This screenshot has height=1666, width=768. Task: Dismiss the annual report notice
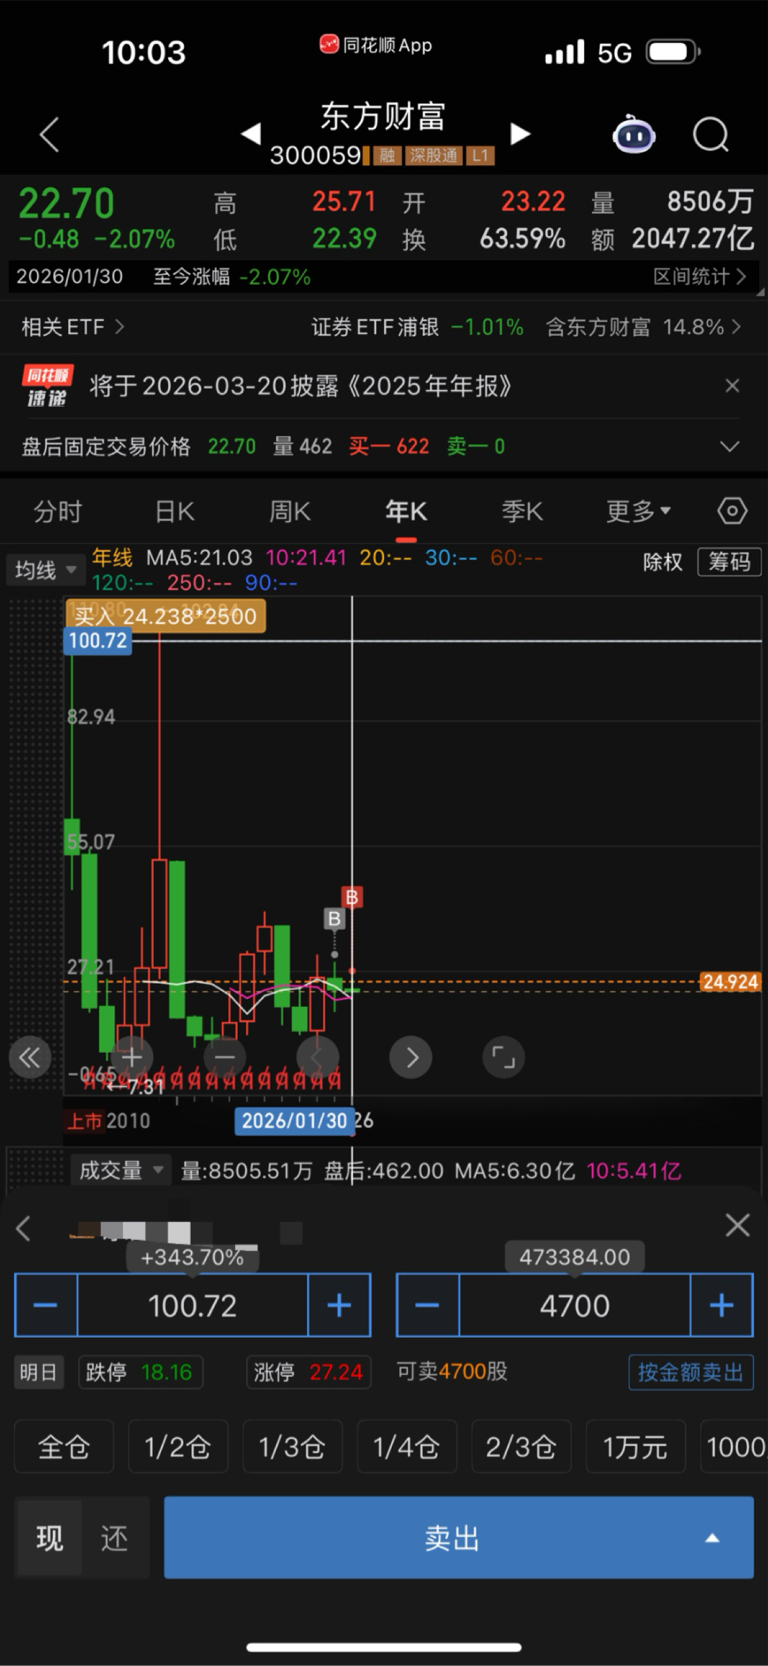click(732, 386)
